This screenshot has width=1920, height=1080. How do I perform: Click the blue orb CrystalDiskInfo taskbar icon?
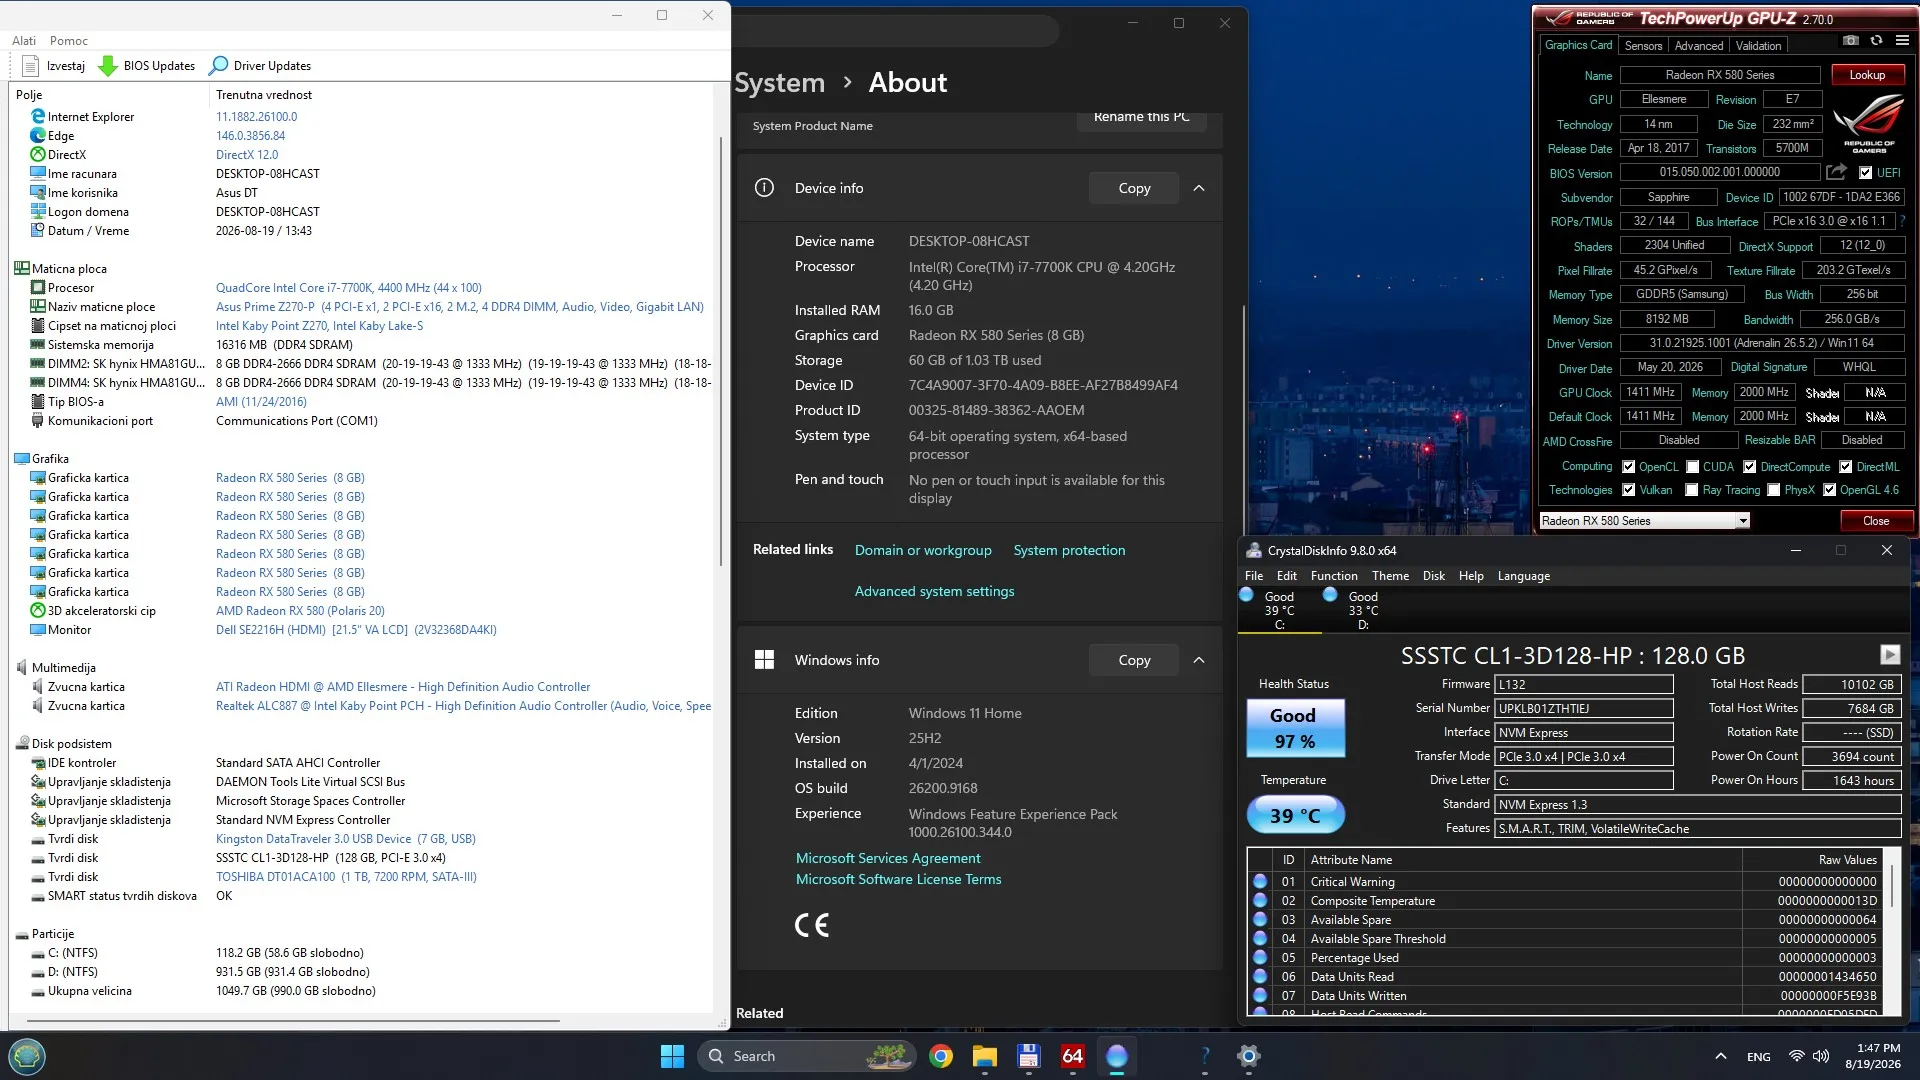1117,1056
